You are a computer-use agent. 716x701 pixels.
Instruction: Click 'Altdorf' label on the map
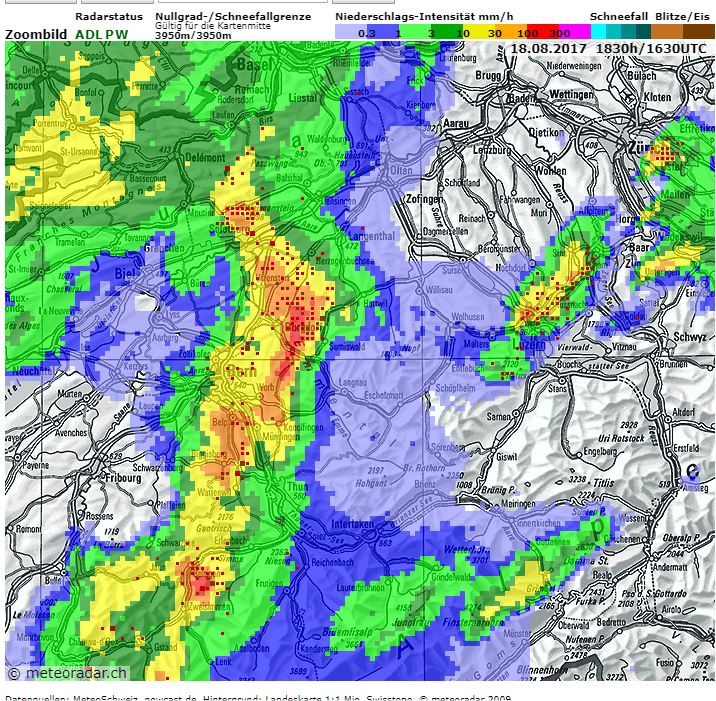[683, 412]
